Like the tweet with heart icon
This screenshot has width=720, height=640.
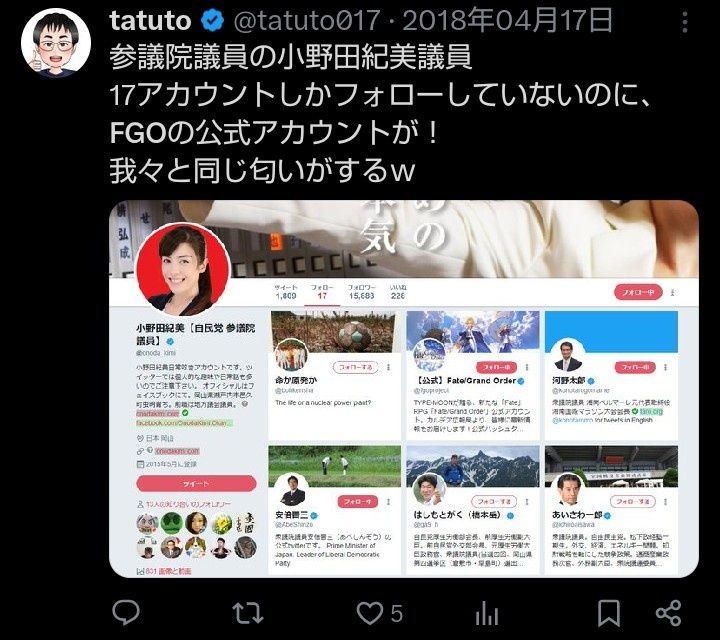point(370,613)
